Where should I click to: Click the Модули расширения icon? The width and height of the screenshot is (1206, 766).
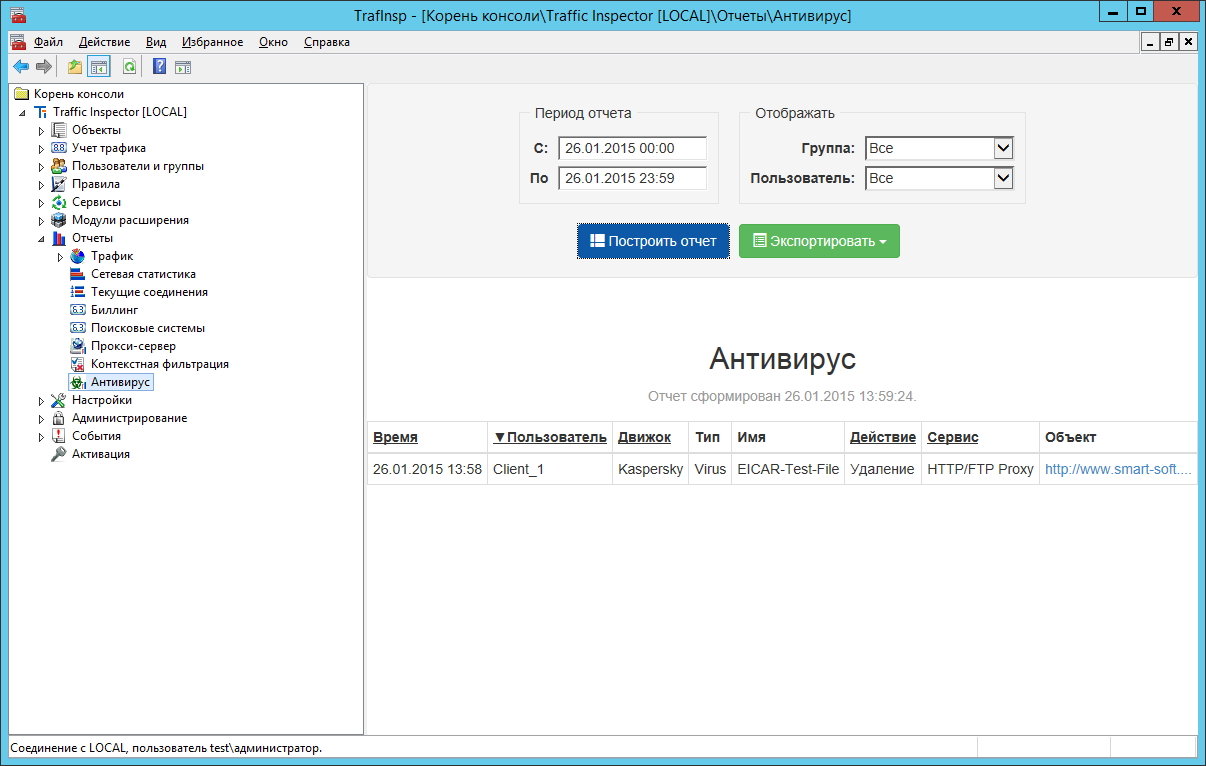pyautogui.click(x=59, y=220)
